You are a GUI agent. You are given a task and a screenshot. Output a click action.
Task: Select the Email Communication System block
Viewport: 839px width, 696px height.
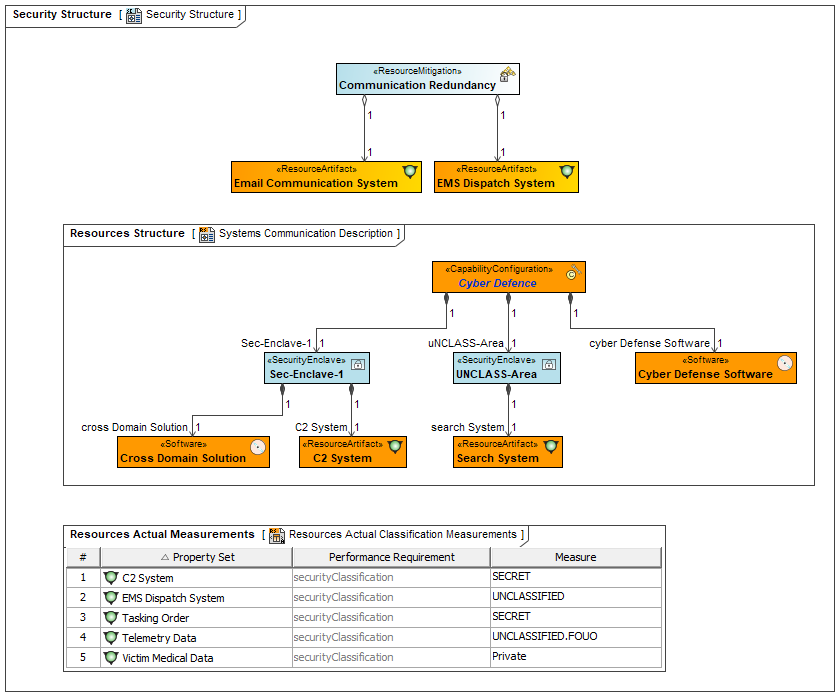(x=326, y=177)
